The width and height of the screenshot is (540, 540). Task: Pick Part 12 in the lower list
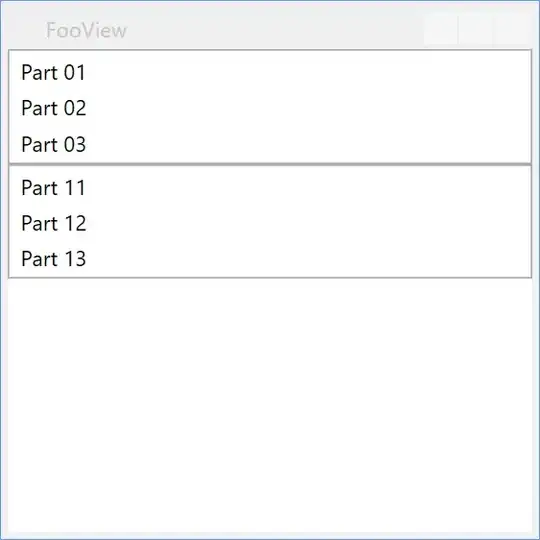tap(270, 223)
